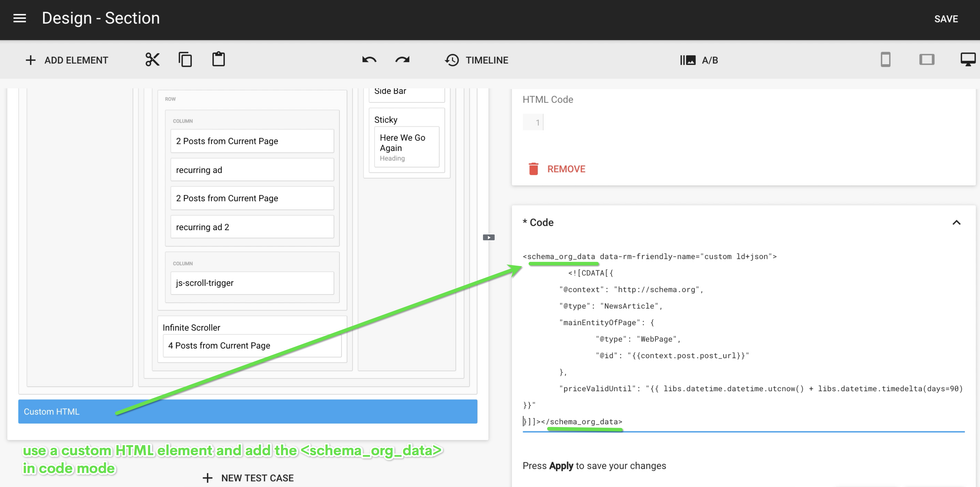
Task: Cut the selected element with scissors
Action: (152, 59)
